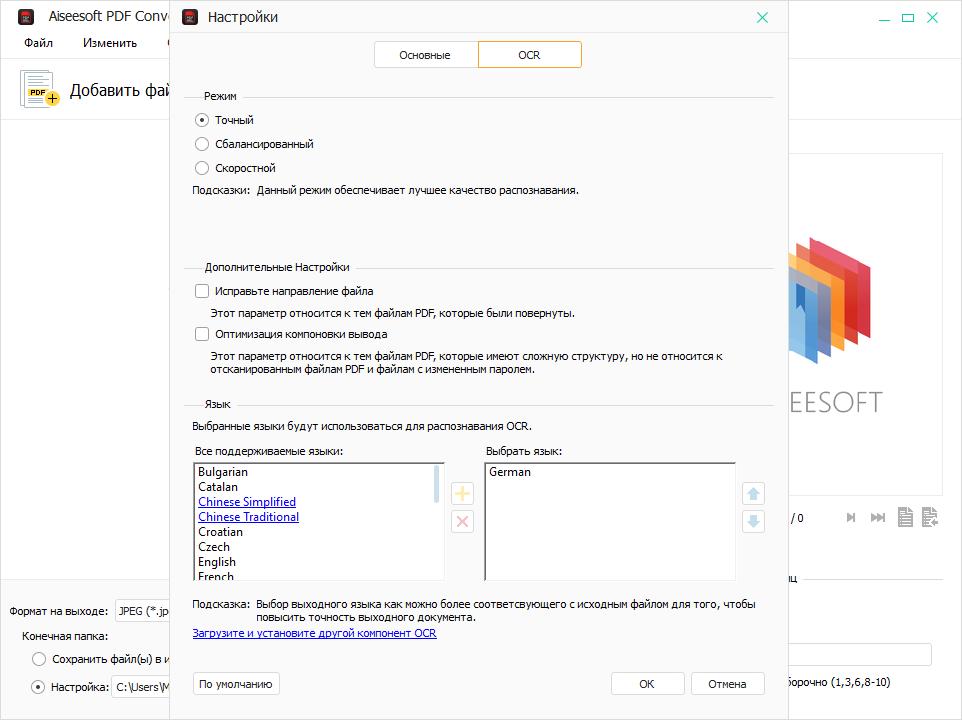
Task: Jump to last page in preview
Action: point(878,518)
